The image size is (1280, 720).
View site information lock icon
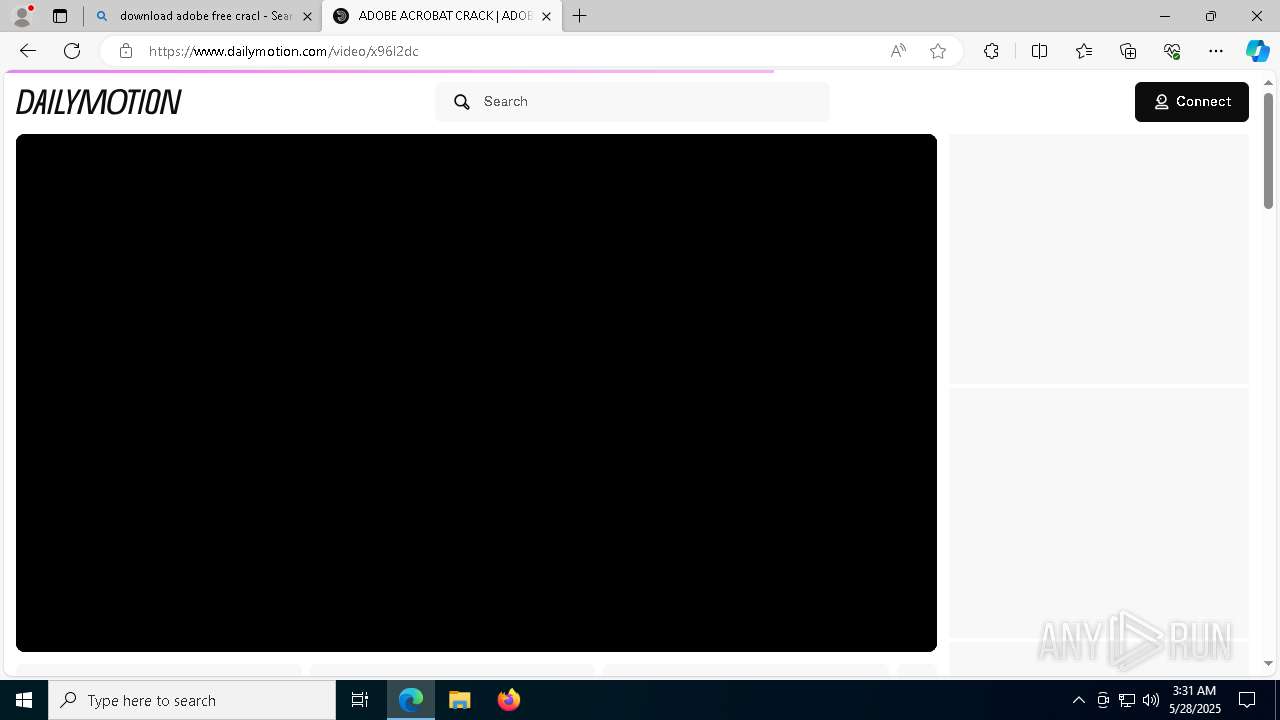pos(125,51)
